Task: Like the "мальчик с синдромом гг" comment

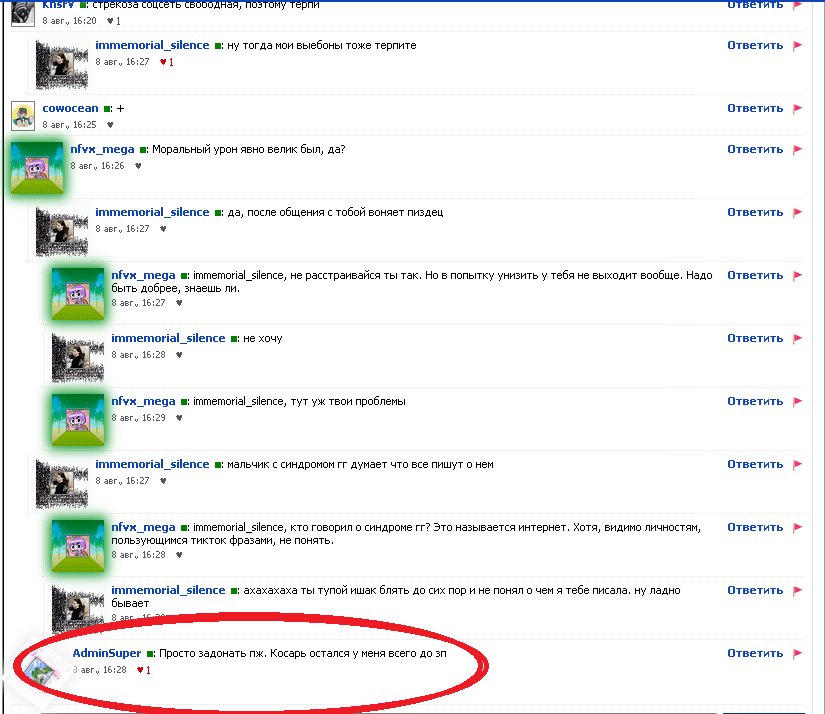Action: tap(163, 480)
